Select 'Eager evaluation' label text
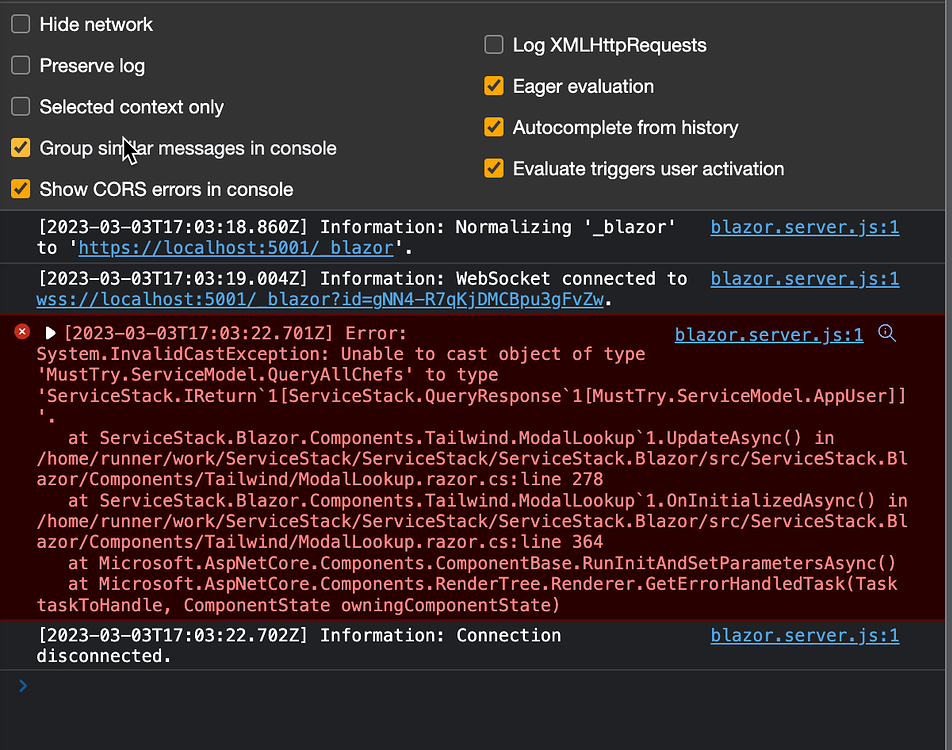The height and width of the screenshot is (750, 952). 583,86
